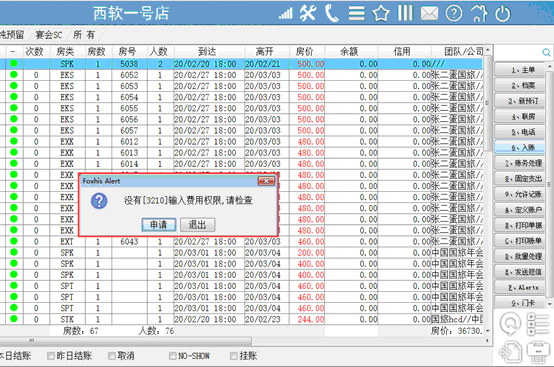
Task: Click the star favorites icon
Action: click(381, 14)
